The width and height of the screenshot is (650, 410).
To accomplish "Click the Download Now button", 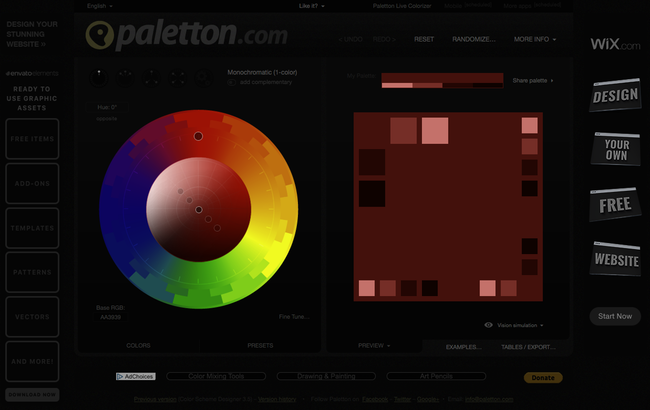I will point(32,395).
